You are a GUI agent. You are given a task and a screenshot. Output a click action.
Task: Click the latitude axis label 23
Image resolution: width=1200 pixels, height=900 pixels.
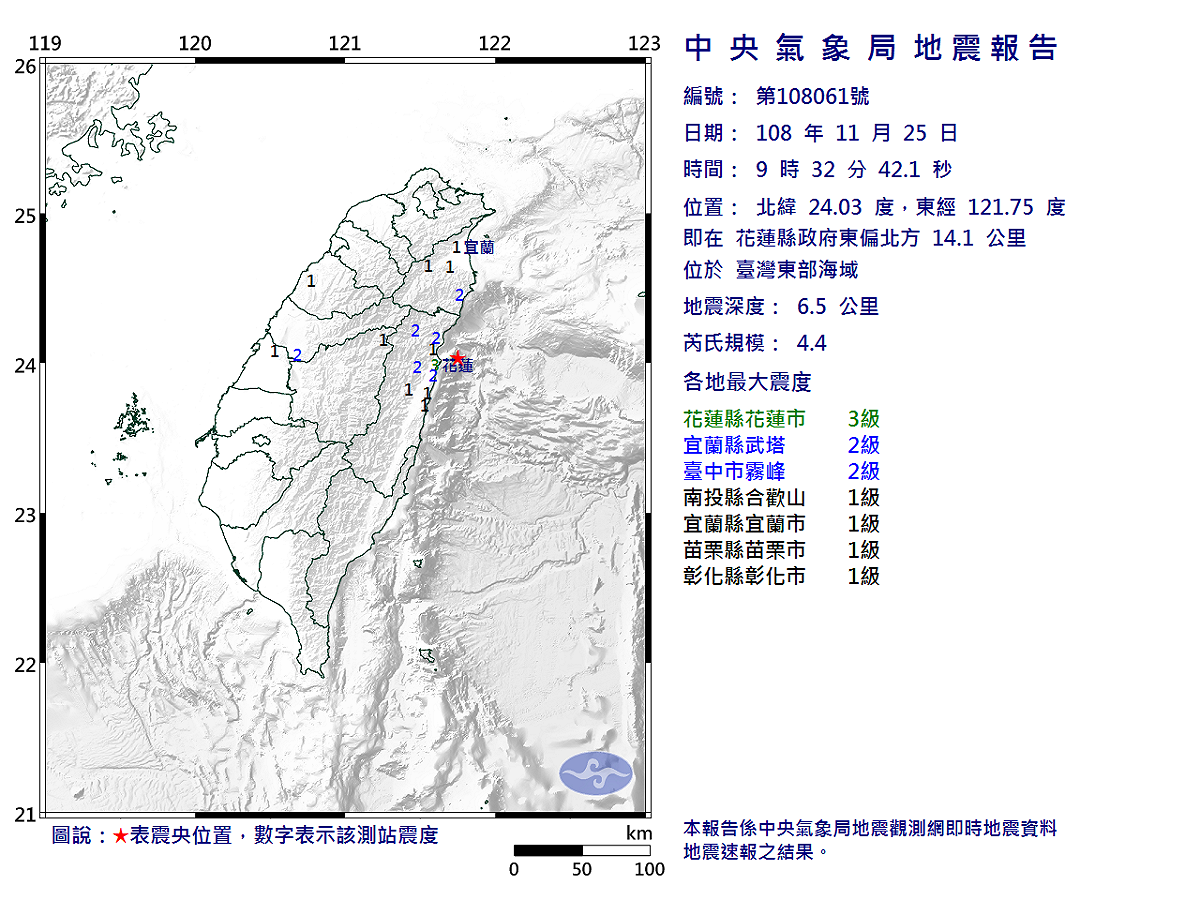[x=26, y=516]
